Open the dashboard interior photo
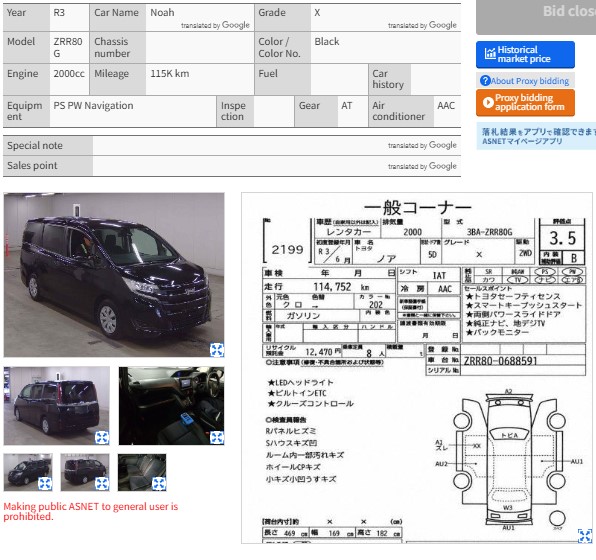Image resolution: width=596 pixels, height=560 pixels. [x=171, y=406]
